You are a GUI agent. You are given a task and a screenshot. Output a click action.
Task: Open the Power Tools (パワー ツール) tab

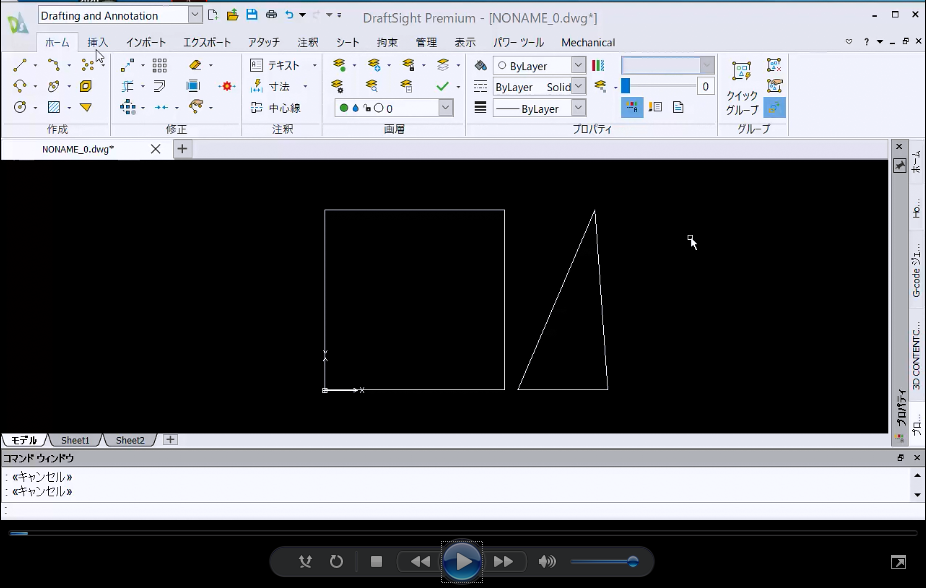click(x=518, y=43)
